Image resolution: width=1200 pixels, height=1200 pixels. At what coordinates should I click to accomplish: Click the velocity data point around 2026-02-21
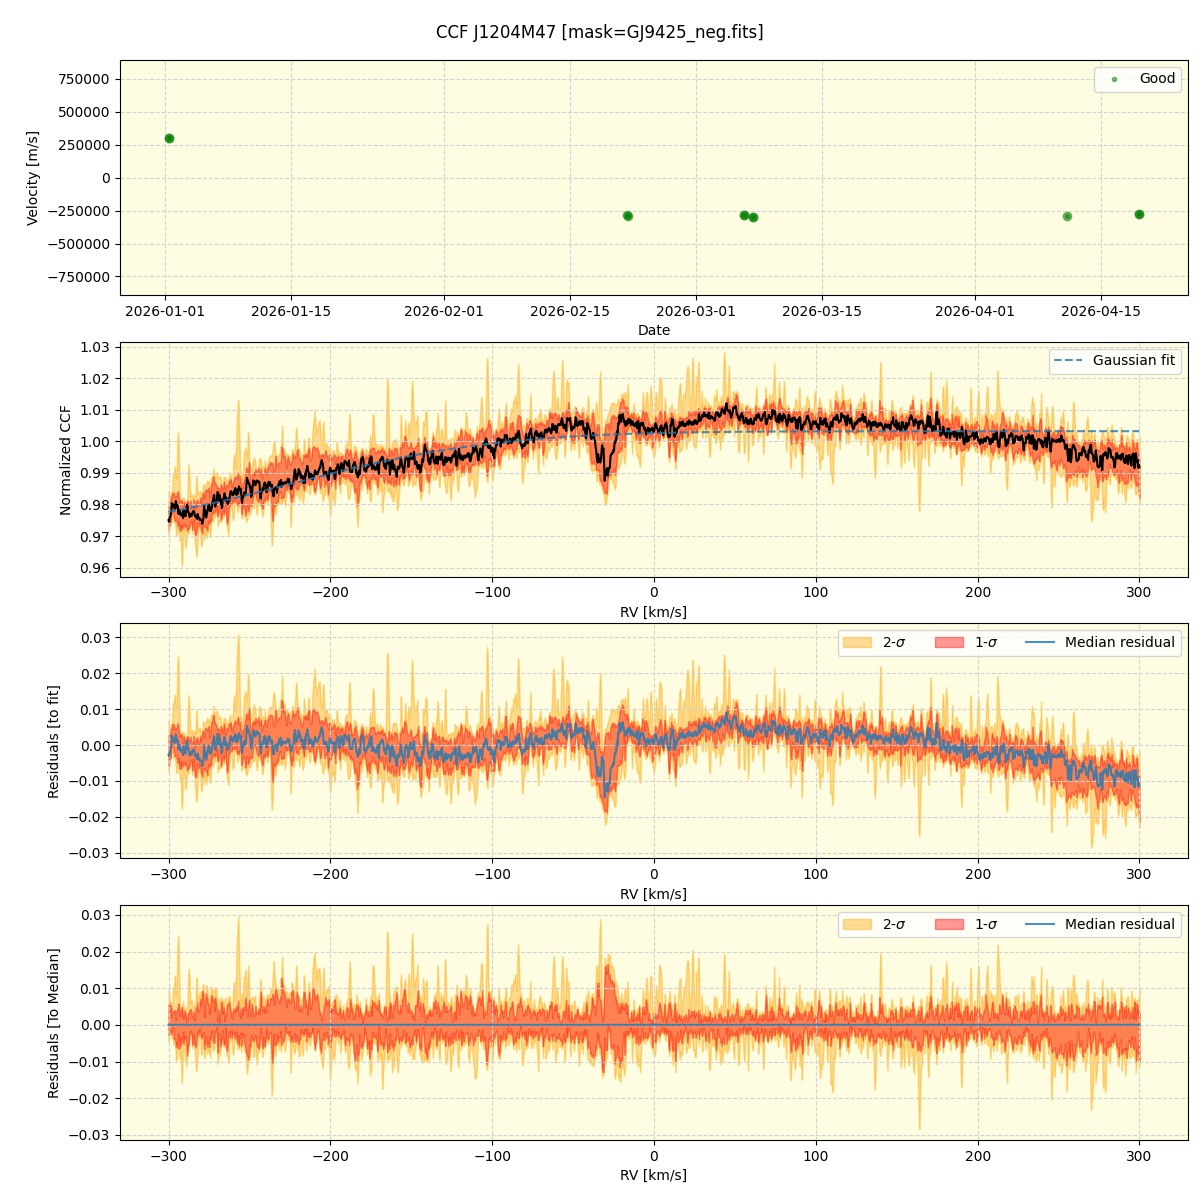pos(628,216)
